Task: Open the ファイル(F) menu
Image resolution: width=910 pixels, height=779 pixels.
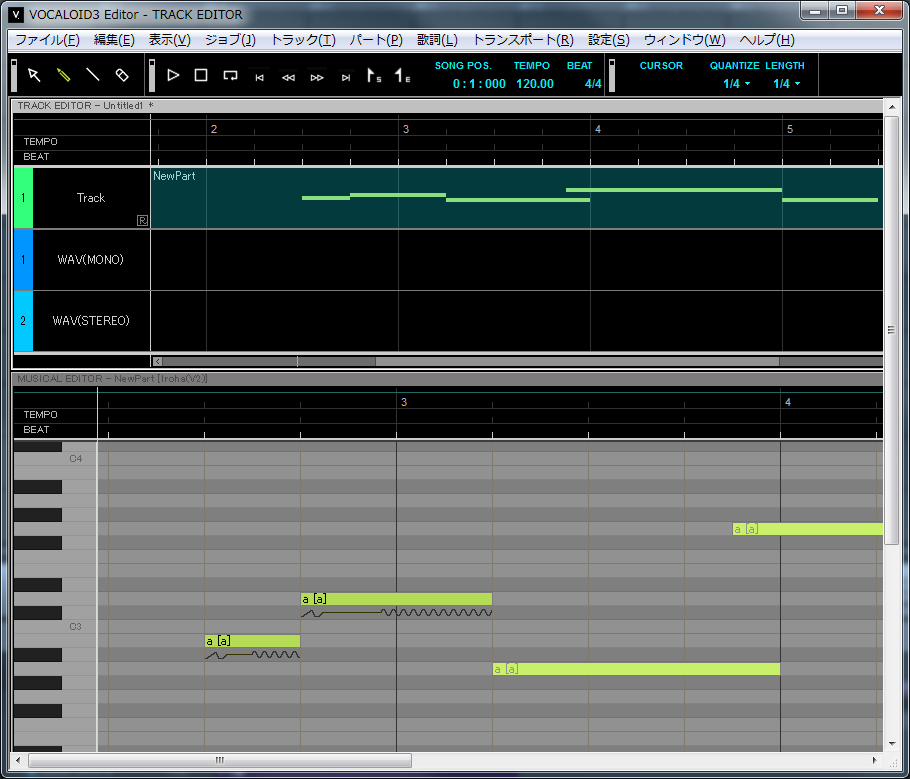Action: [47, 39]
